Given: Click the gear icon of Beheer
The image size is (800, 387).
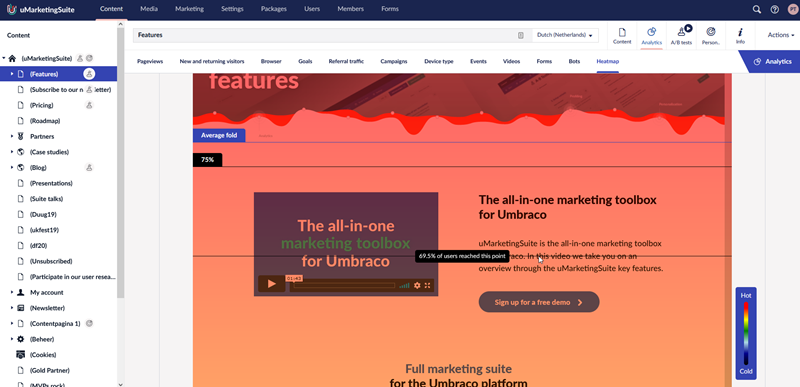Looking at the screenshot, I should [x=21, y=339].
